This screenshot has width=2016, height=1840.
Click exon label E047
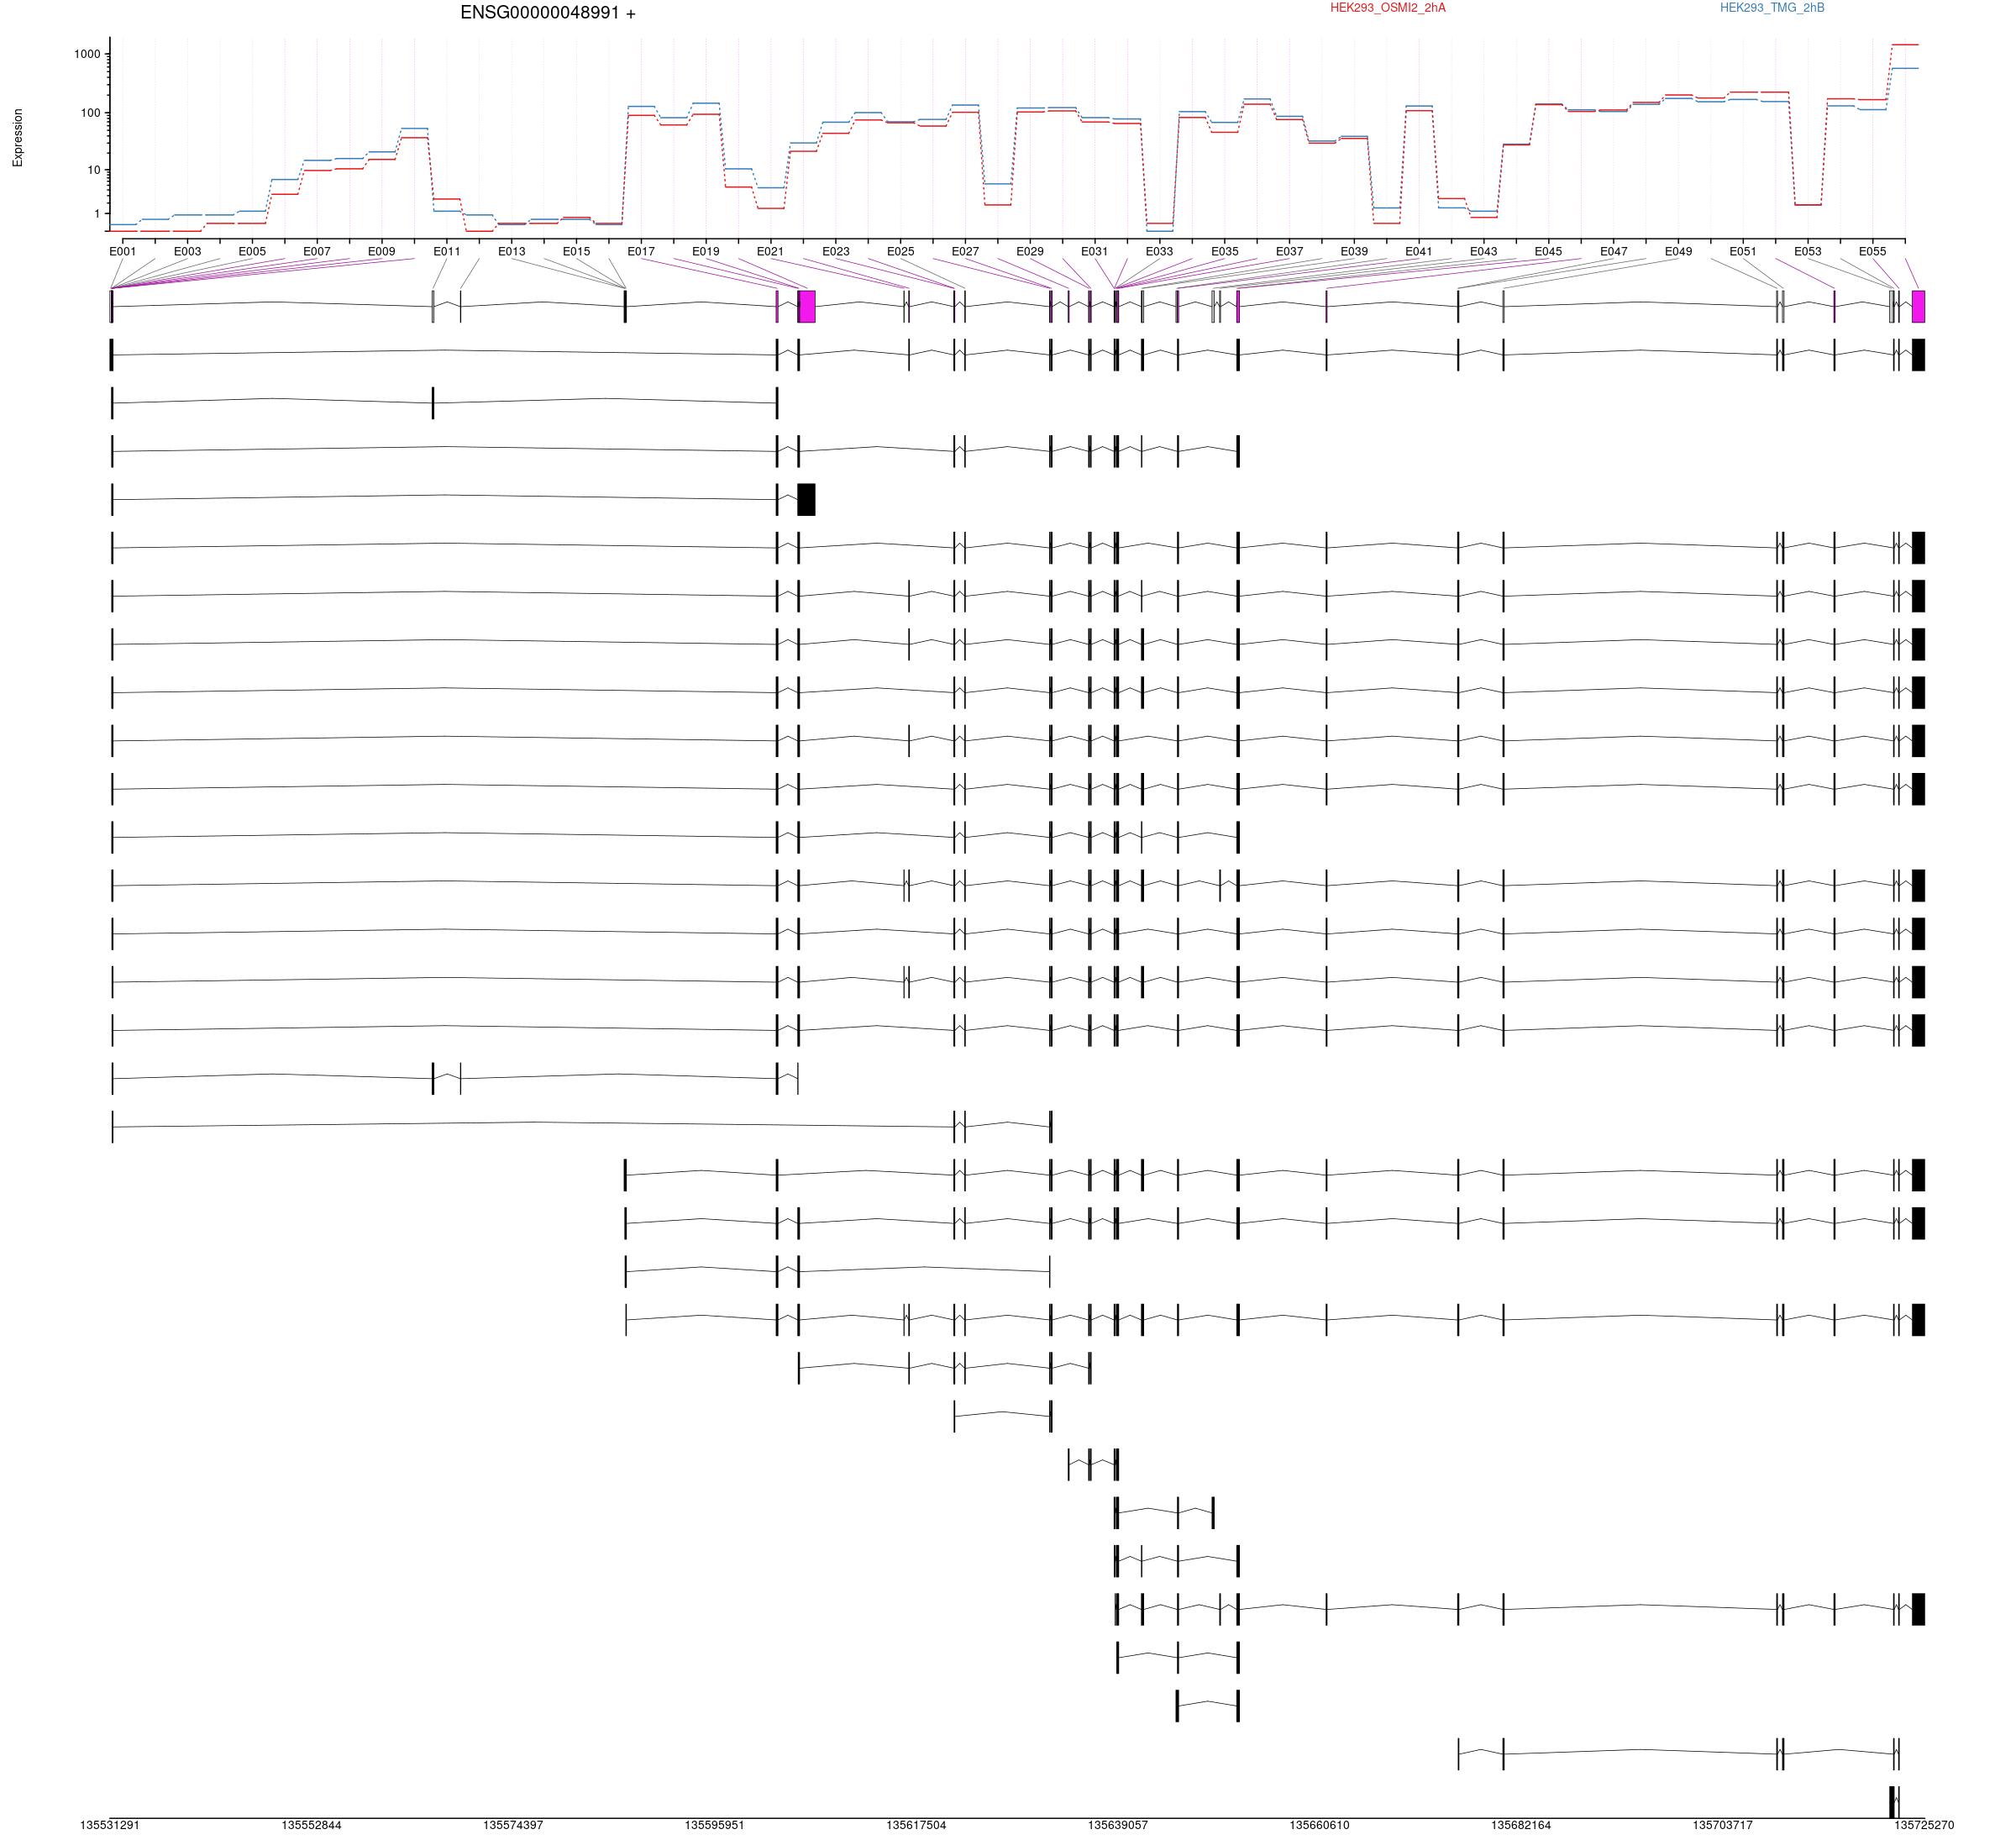1614,252
